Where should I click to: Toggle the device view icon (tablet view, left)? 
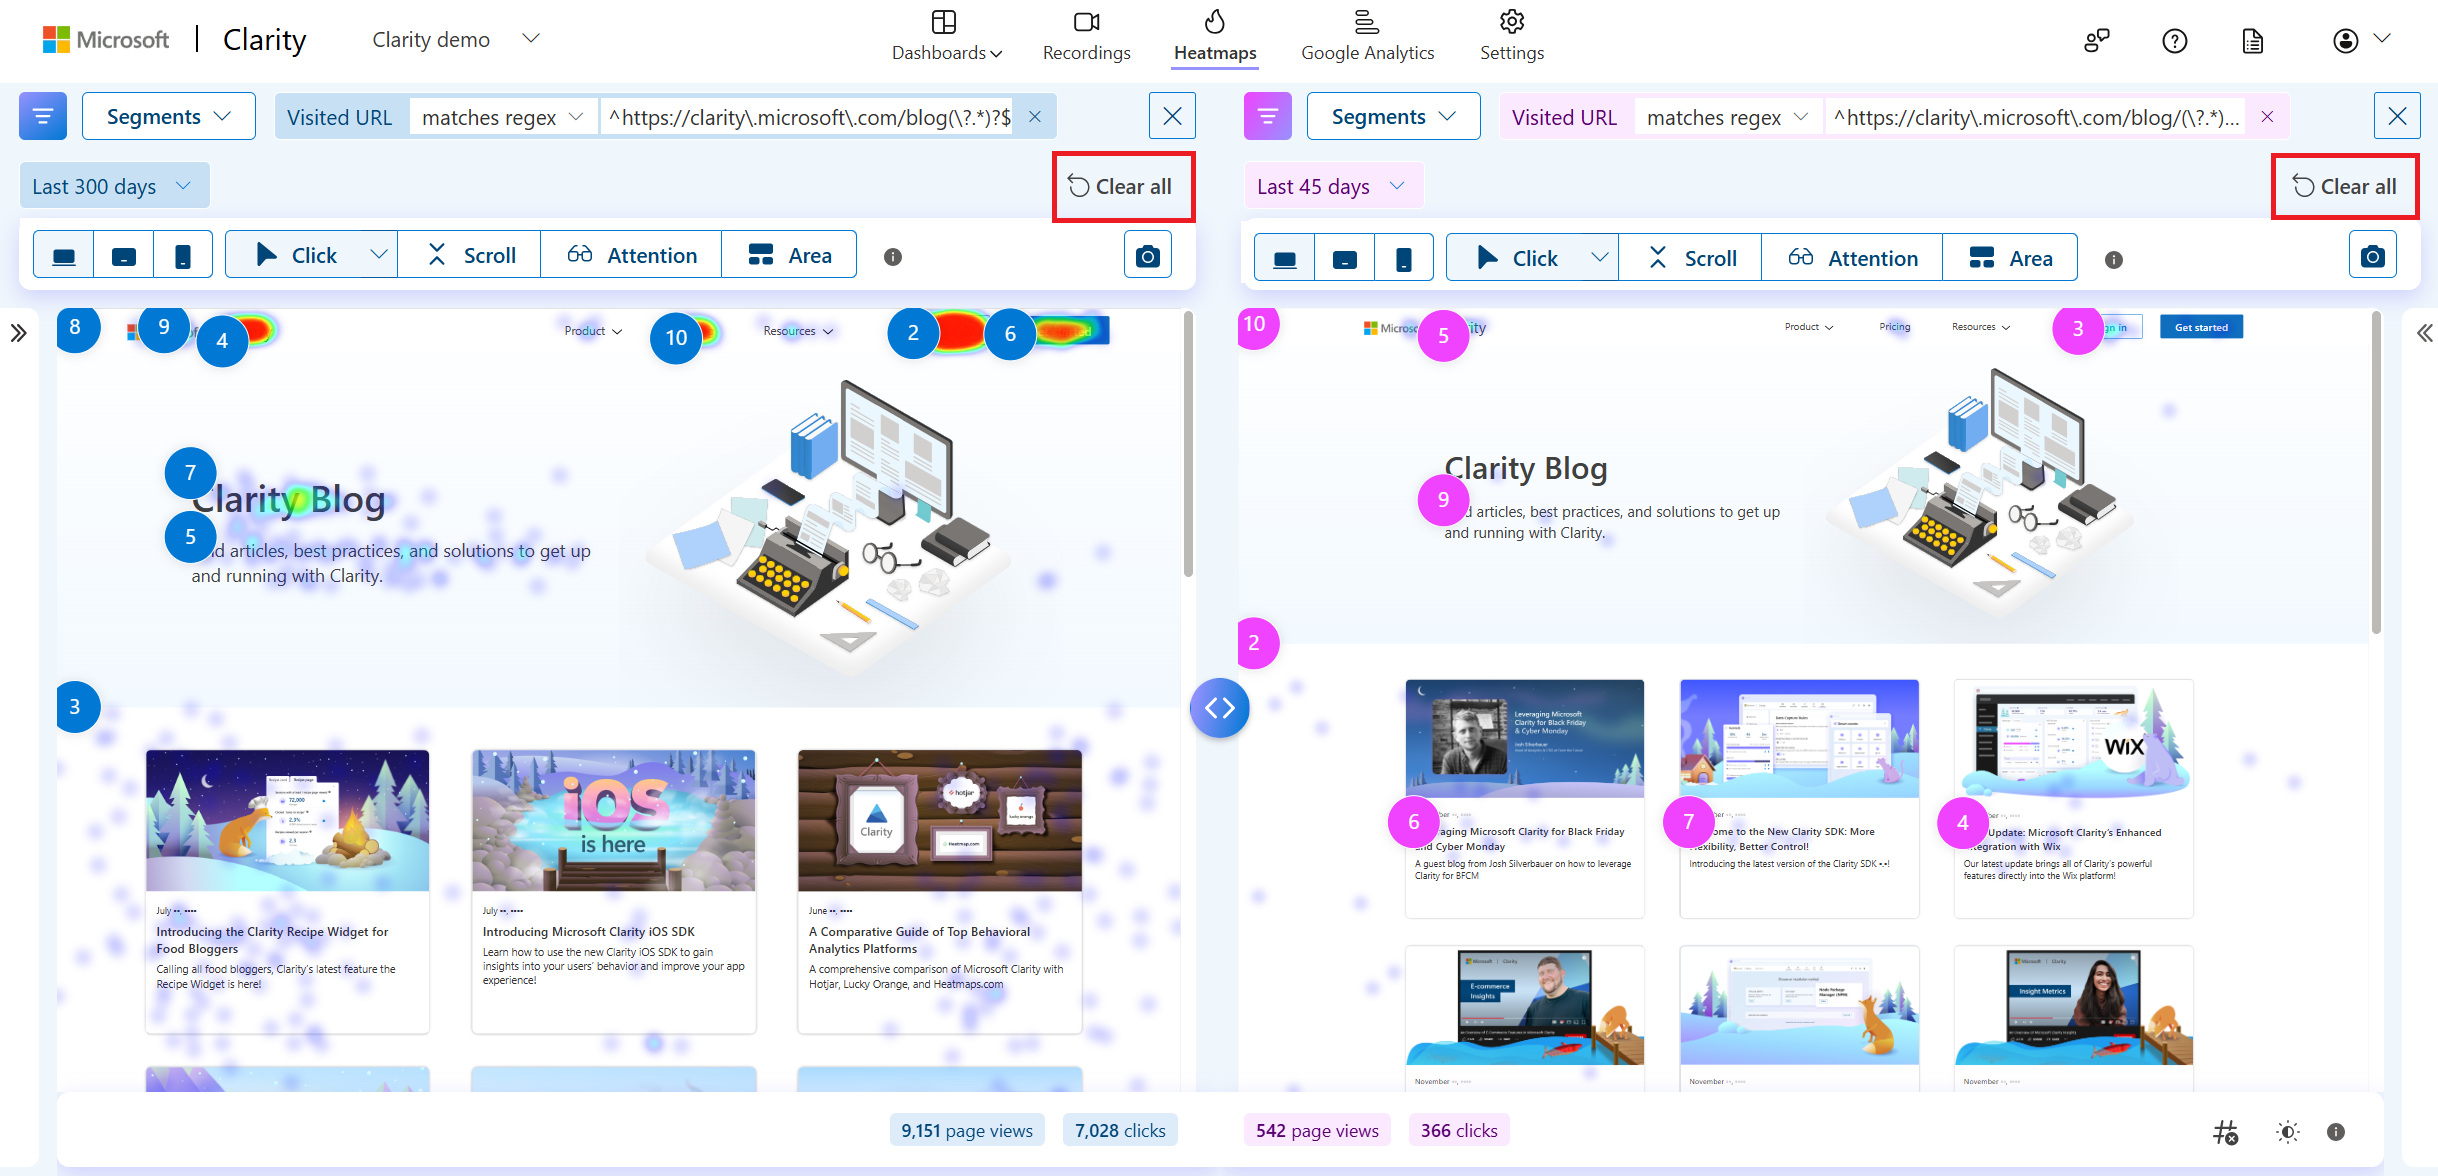(123, 255)
